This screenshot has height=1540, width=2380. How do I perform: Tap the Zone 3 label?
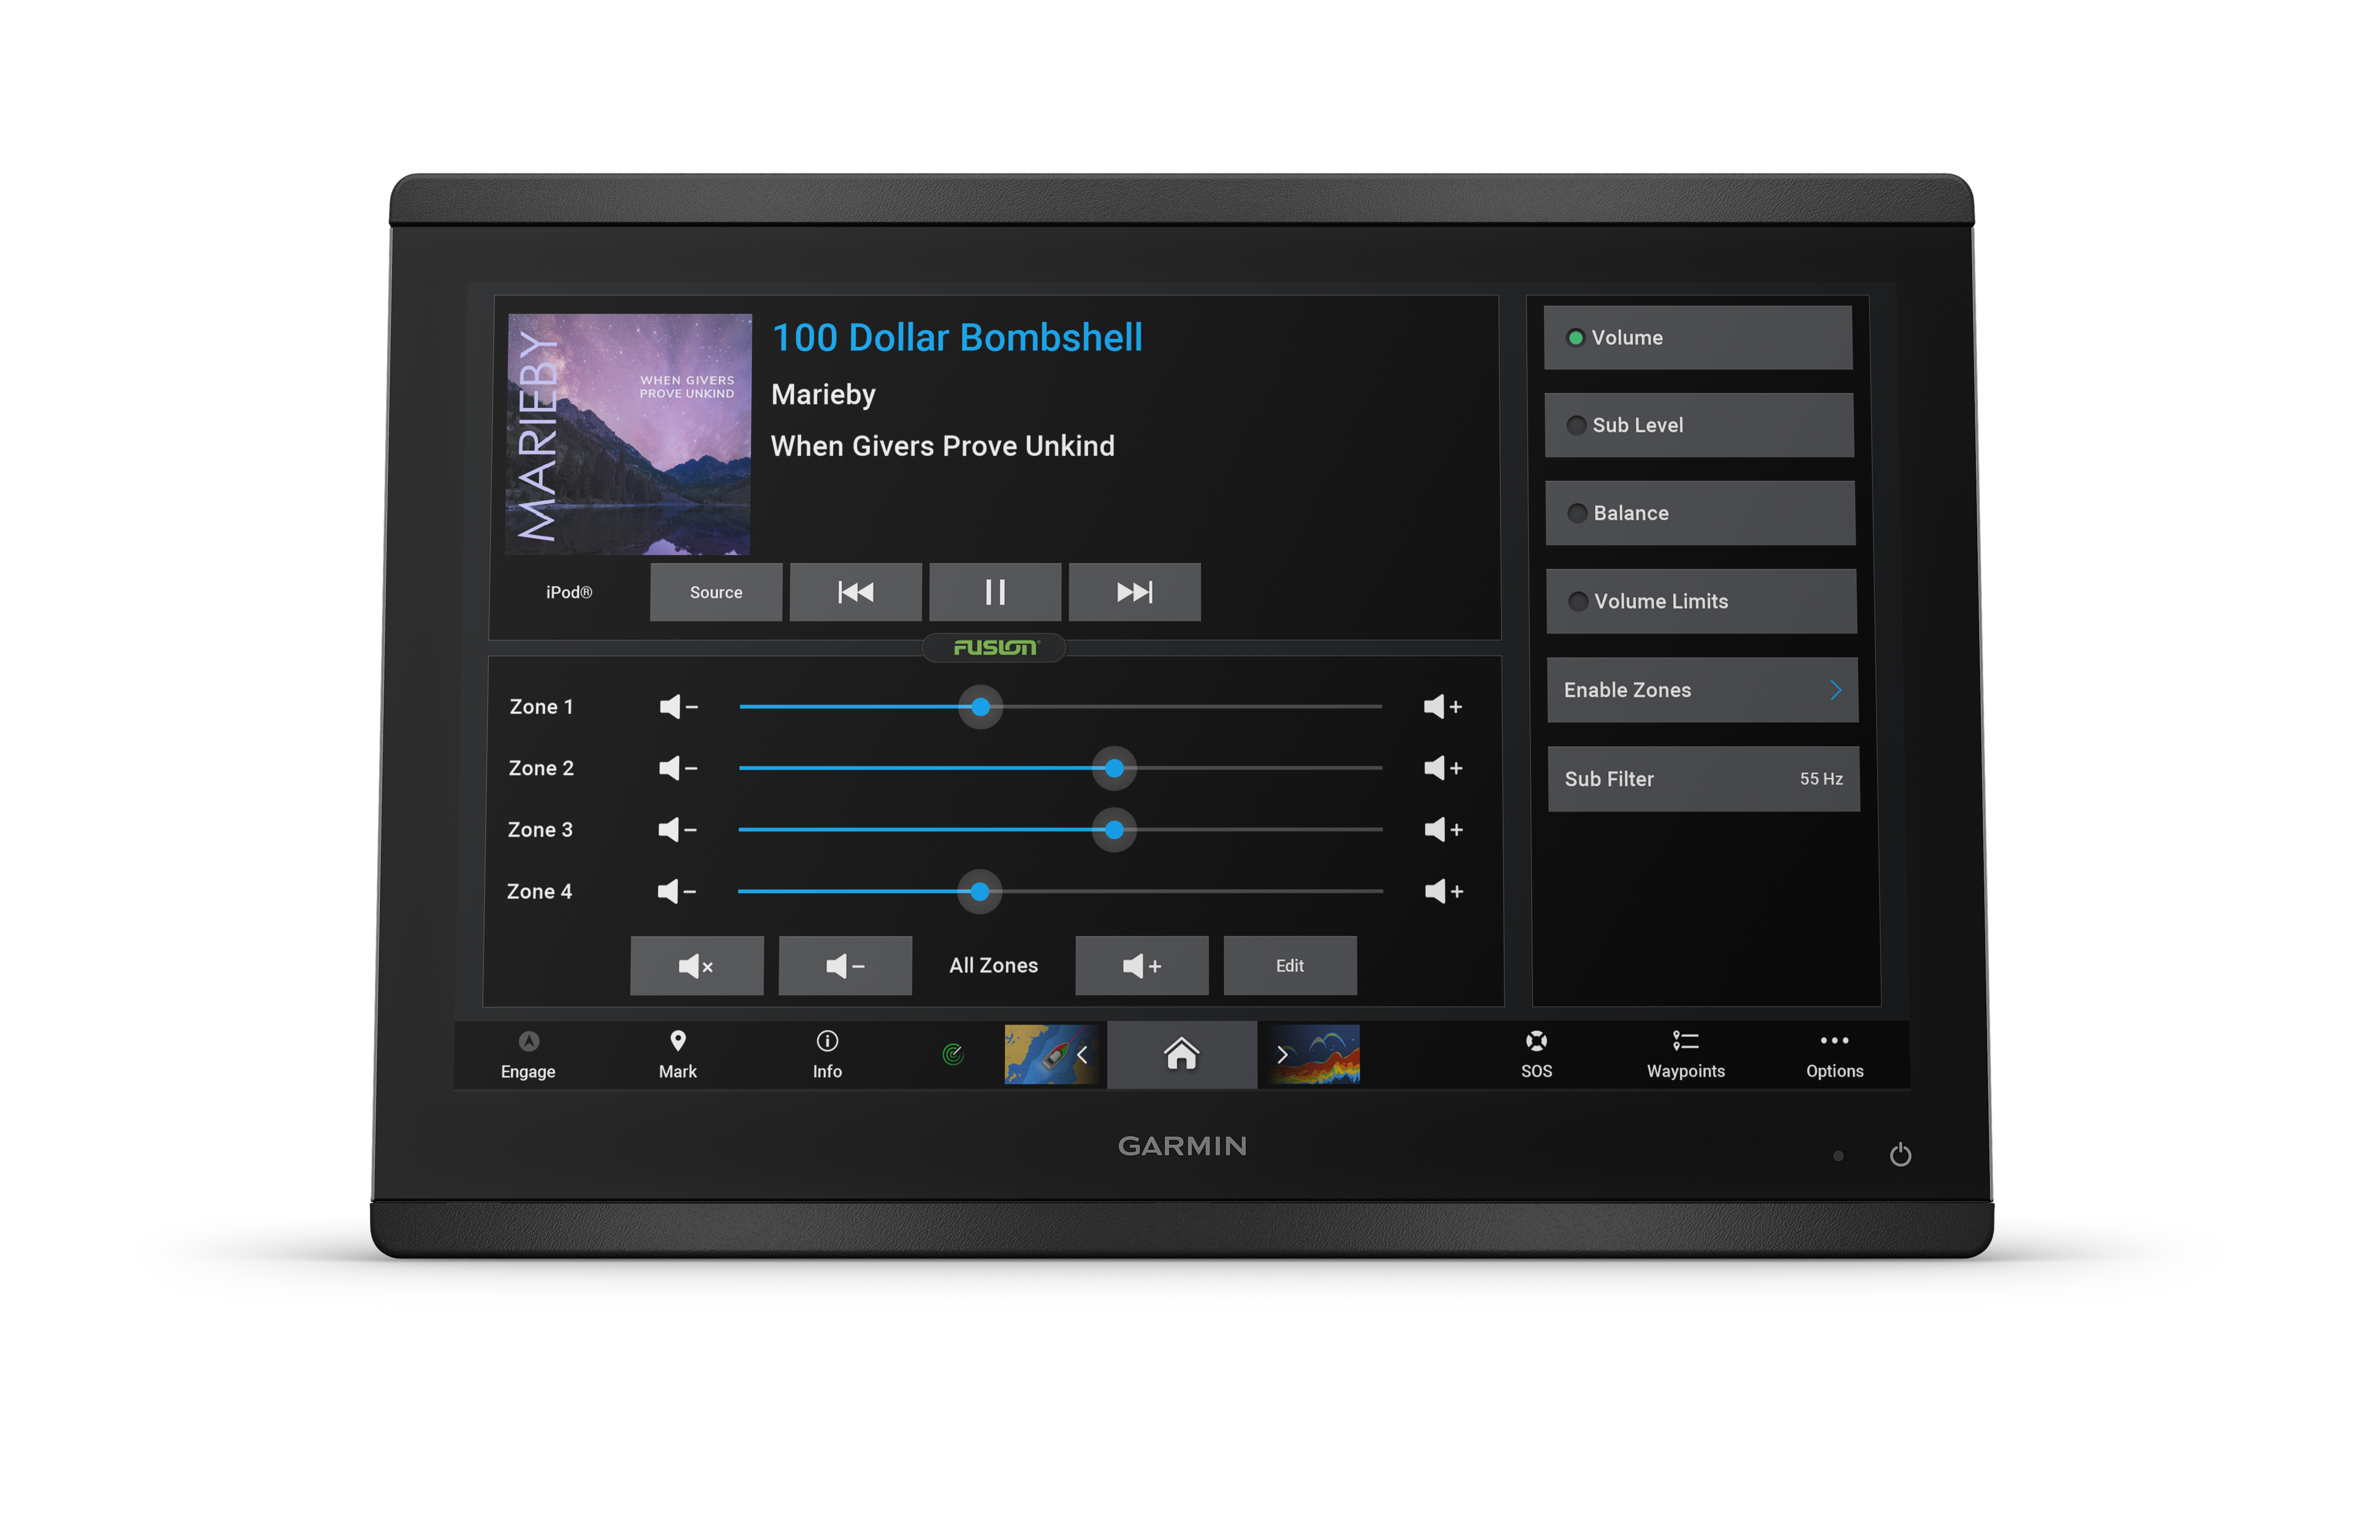(540, 830)
